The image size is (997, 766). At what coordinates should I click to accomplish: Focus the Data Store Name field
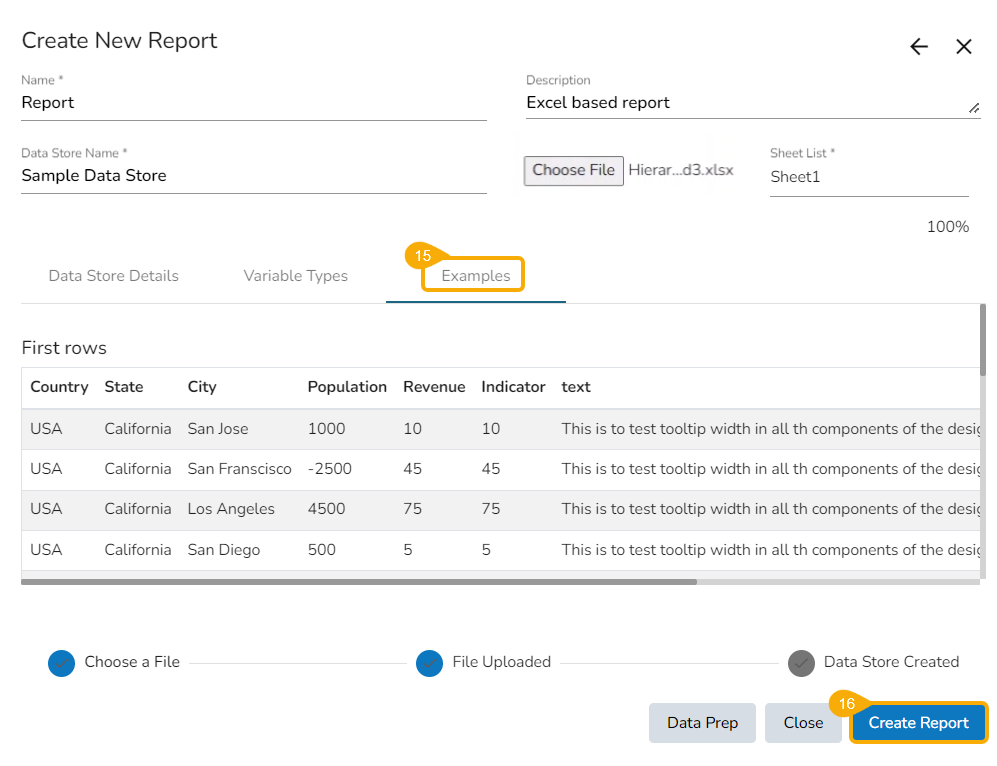253,175
